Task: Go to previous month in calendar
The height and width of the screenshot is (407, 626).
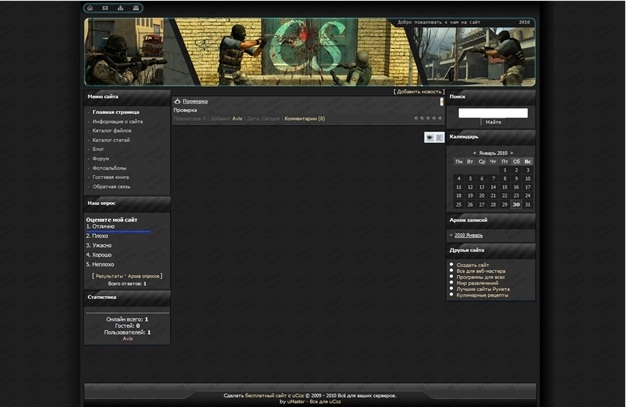Action: (474, 153)
